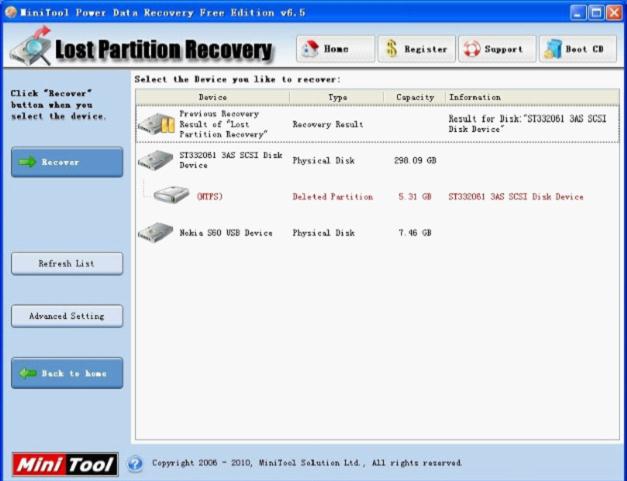Sort by the Information column header
This screenshot has height=481, width=627.
pos(532,97)
